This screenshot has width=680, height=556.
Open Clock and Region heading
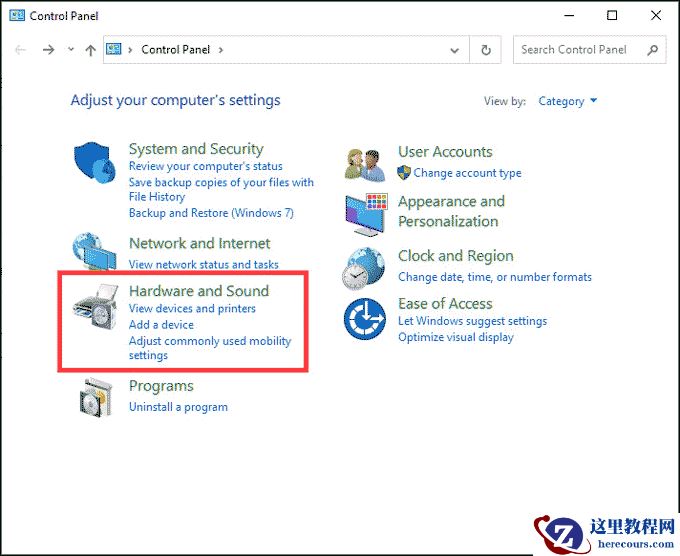456,256
